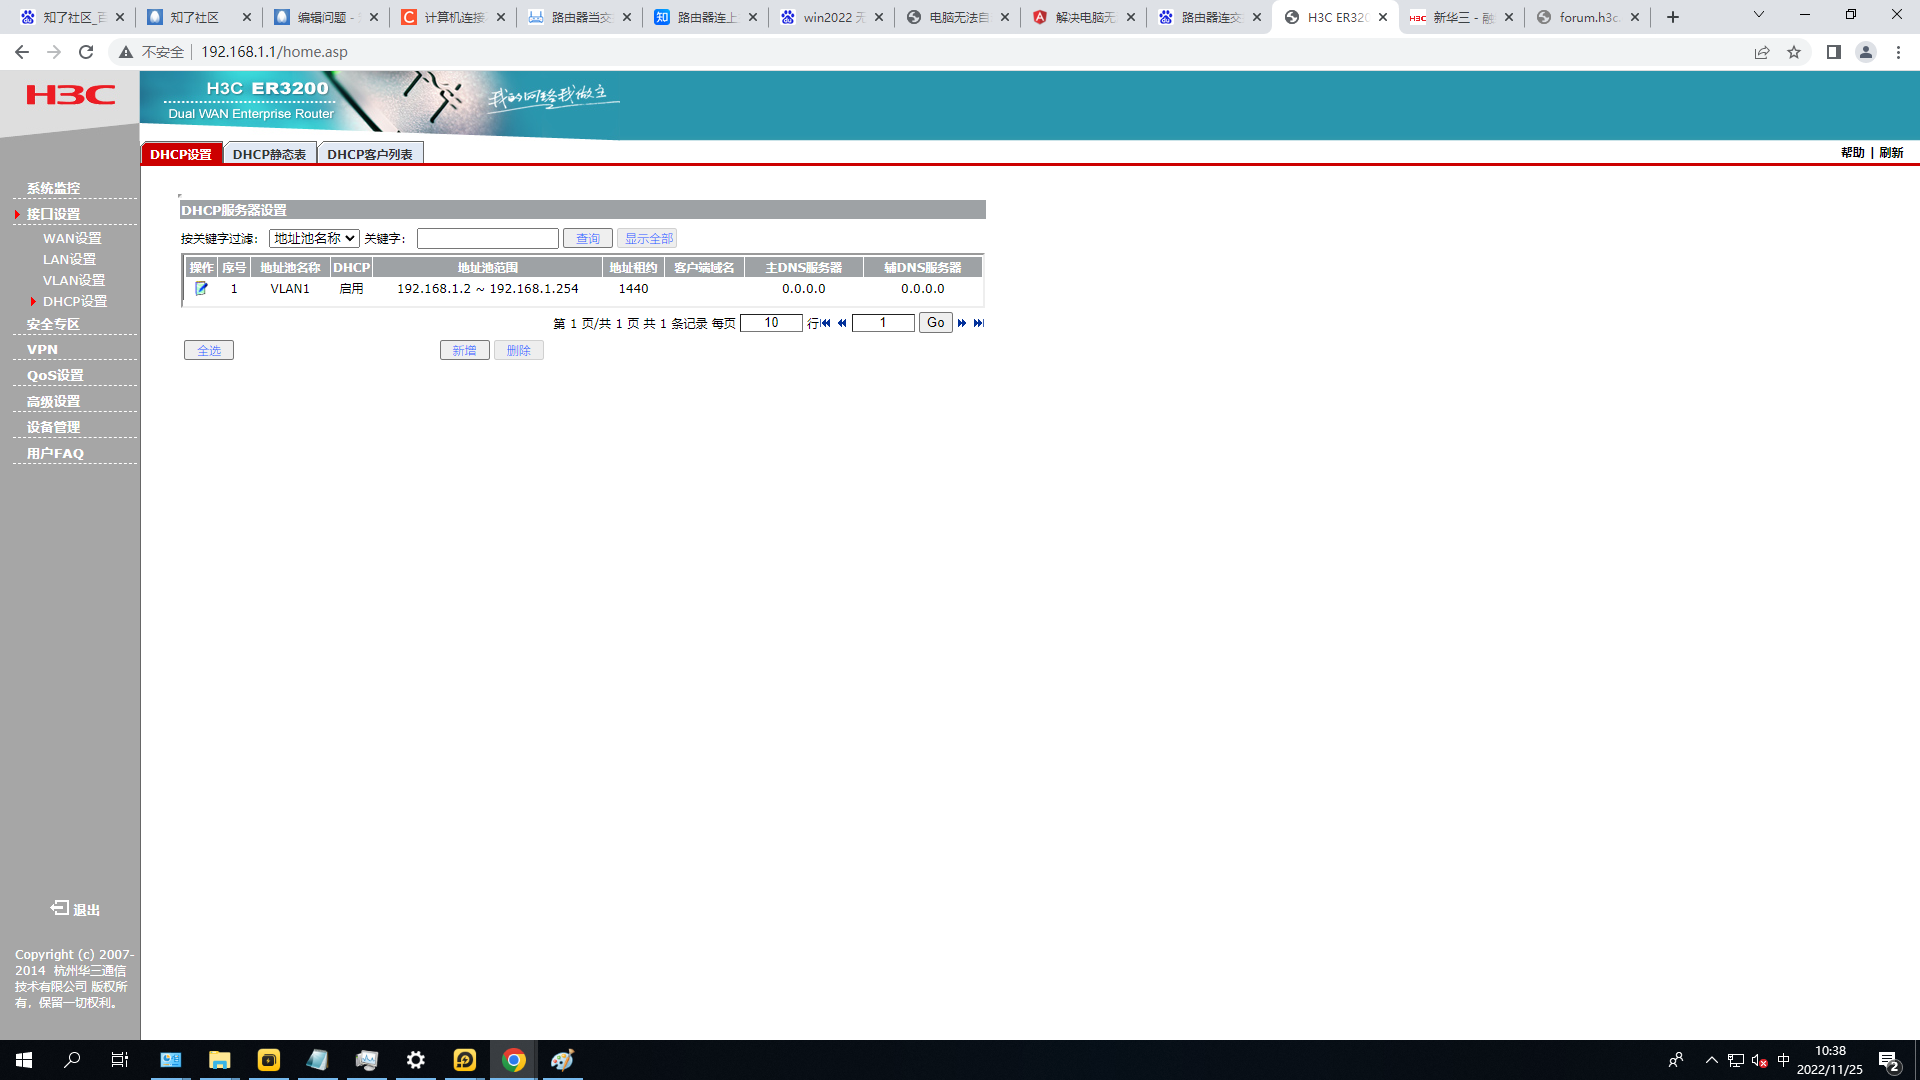This screenshot has height=1080, width=1920.
Task: Click the next page arrow icon
Action: click(x=962, y=323)
